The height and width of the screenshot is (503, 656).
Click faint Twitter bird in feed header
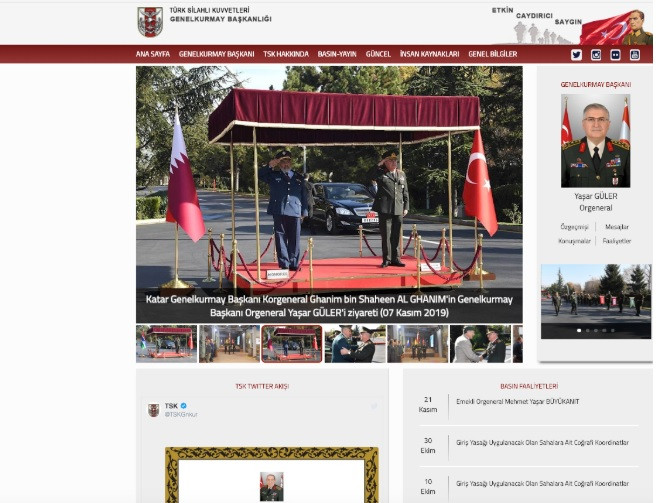pyautogui.click(x=374, y=406)
